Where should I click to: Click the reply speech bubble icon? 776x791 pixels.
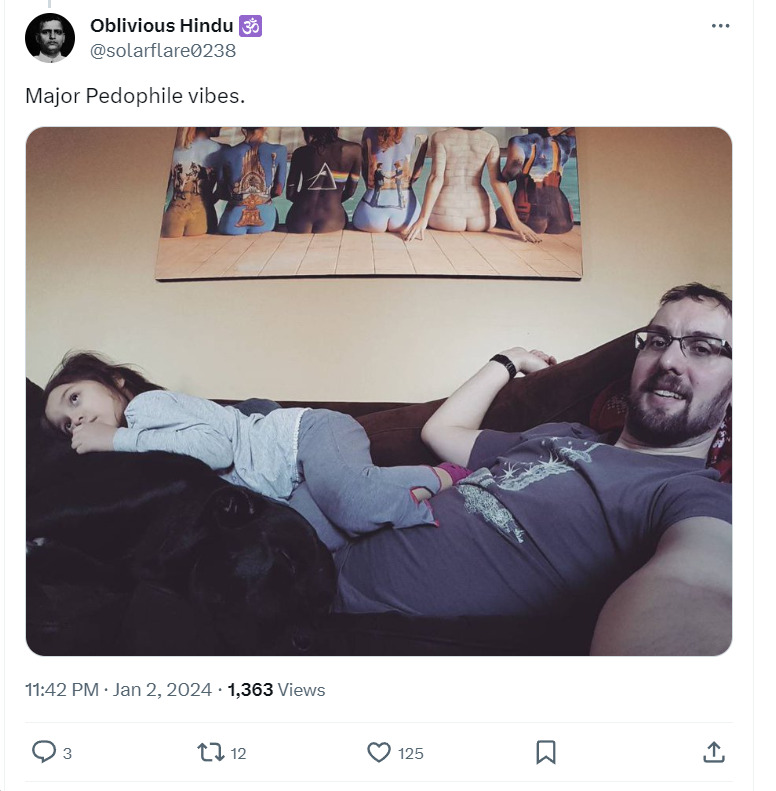43,752
